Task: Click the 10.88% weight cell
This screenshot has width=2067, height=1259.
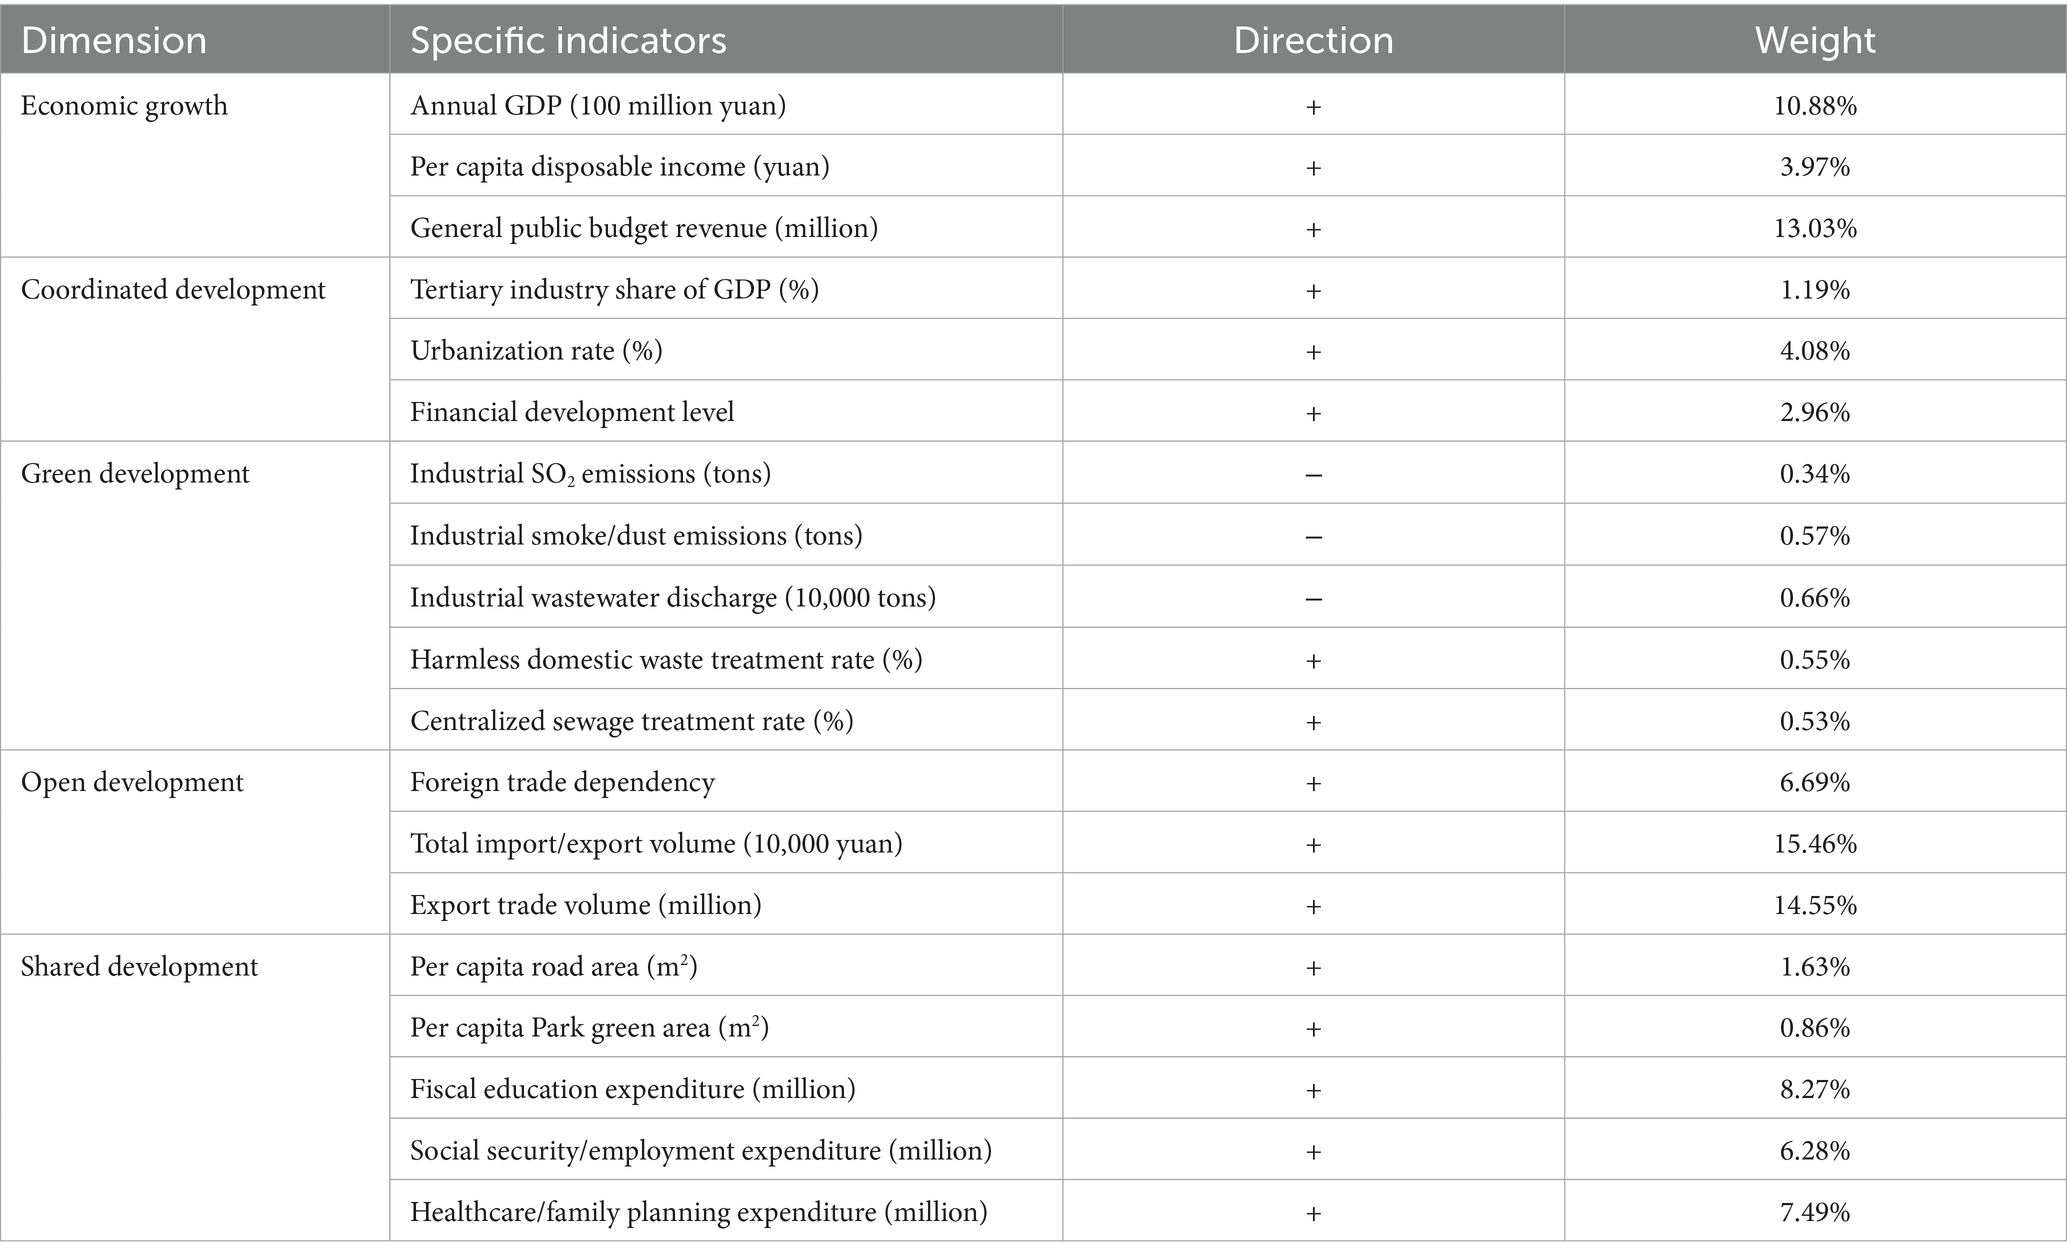Action: click(1815, 106)
